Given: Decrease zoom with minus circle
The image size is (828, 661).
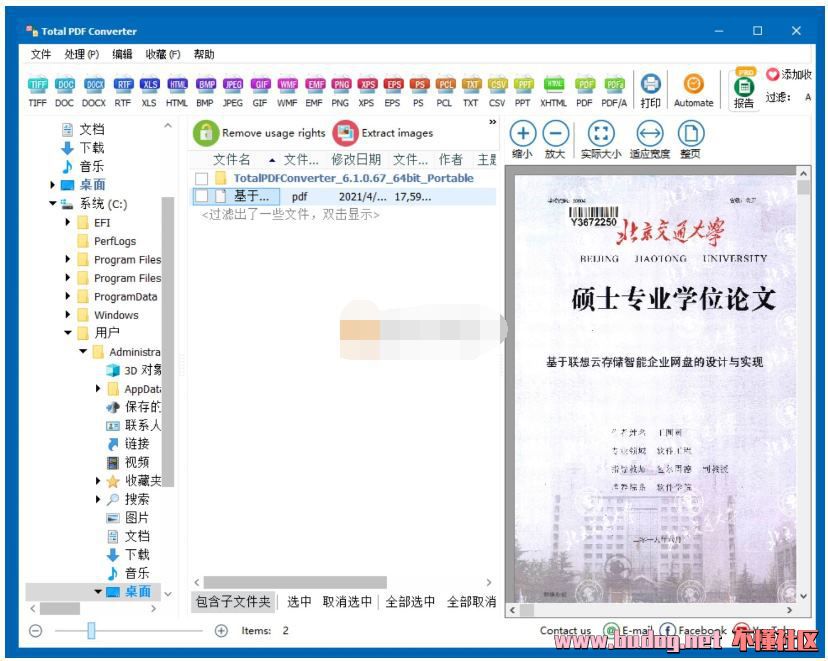Looking at the screenshot, I should [x=35, y=630].
